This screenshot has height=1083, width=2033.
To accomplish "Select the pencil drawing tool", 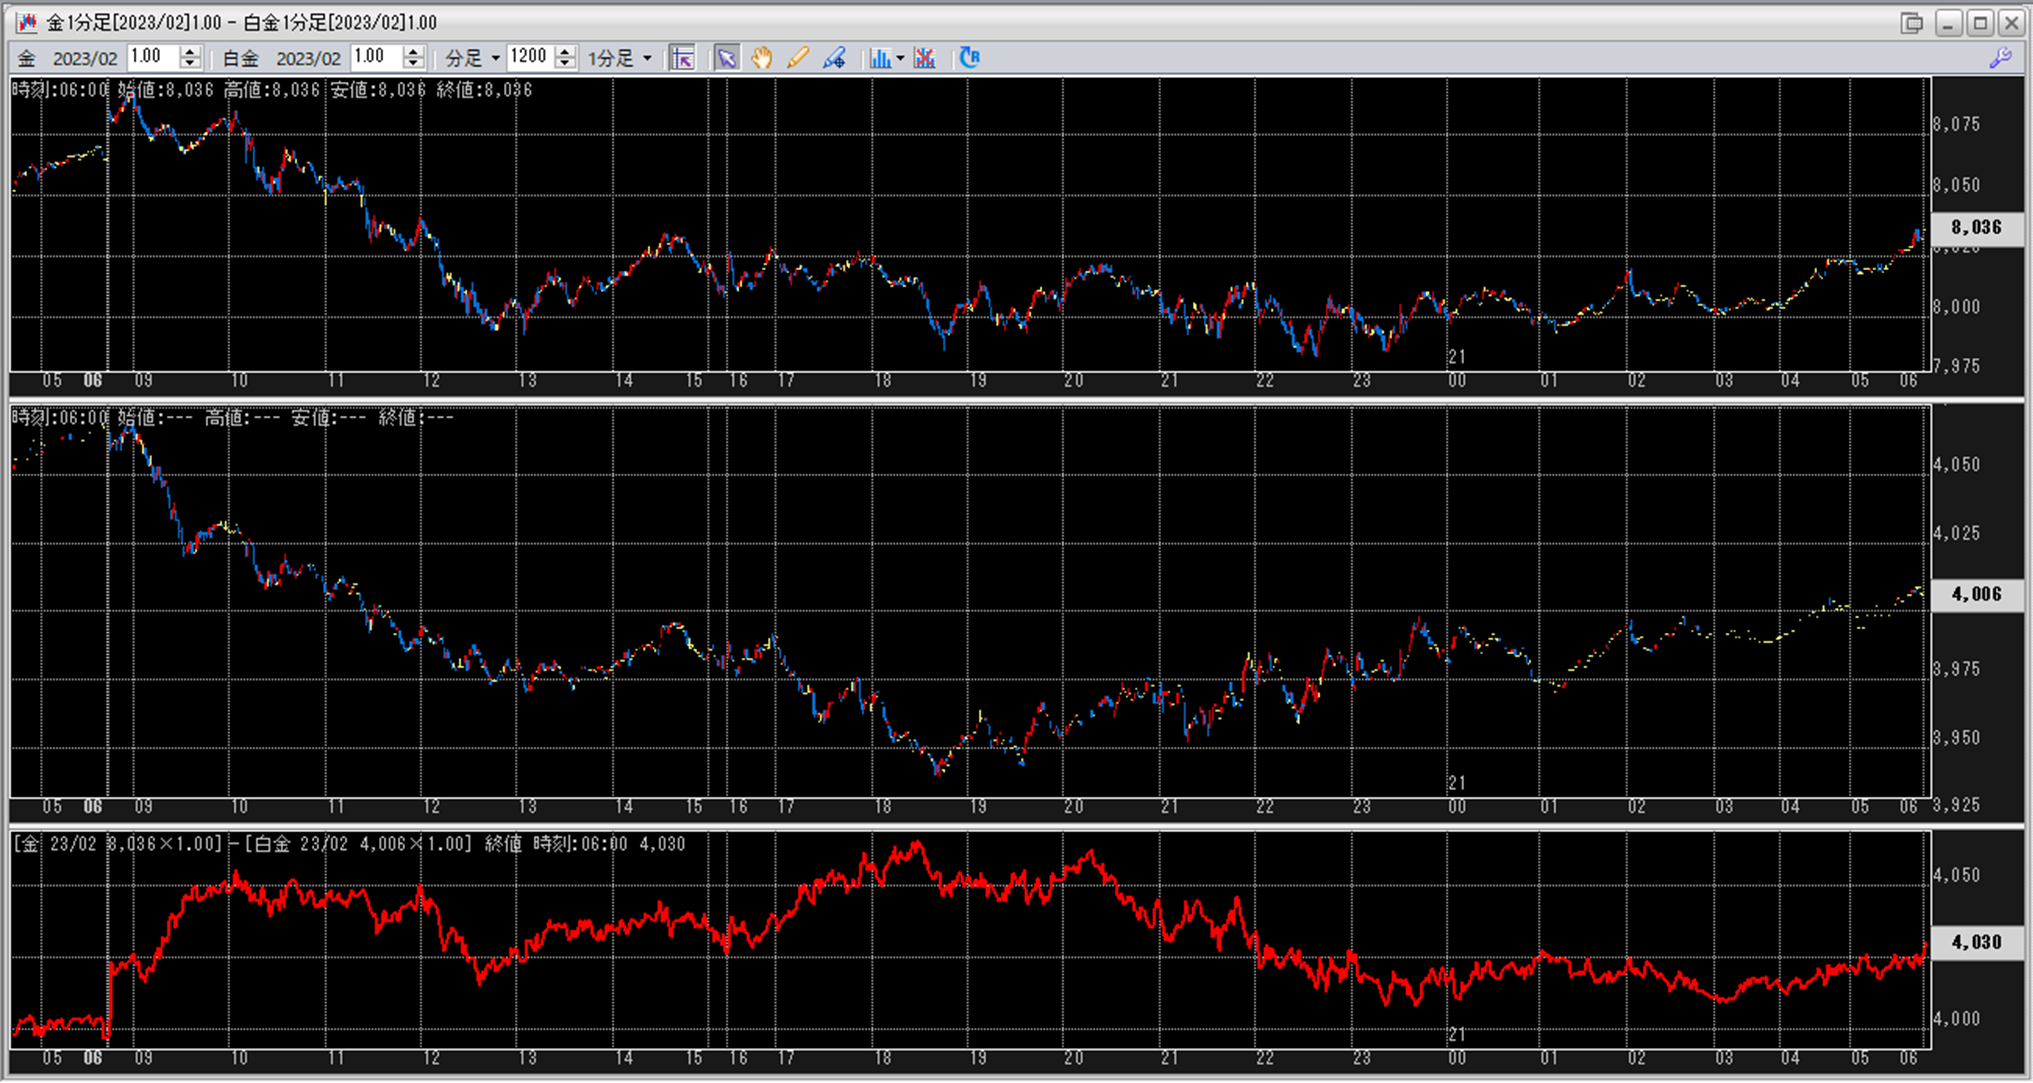I will tap(797, 58).
